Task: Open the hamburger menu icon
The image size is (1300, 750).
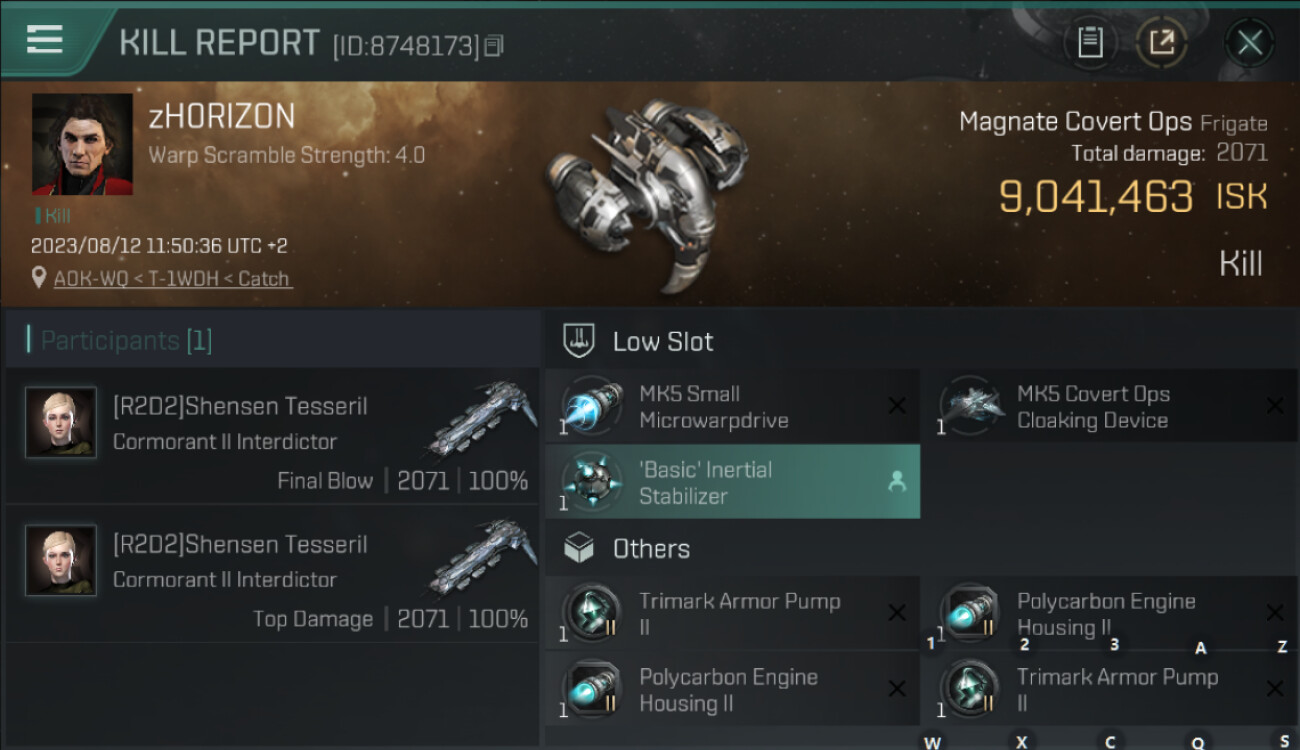Action: pyautogui.click(x=45, y=40)
